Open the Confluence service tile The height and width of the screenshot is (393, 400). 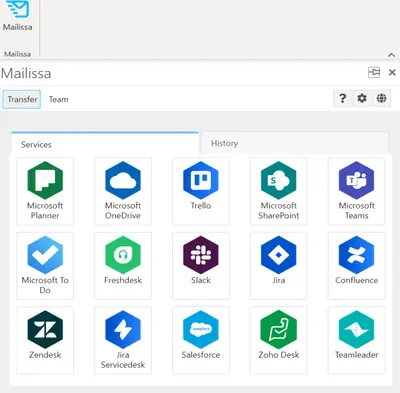click(x=356, y=266)
